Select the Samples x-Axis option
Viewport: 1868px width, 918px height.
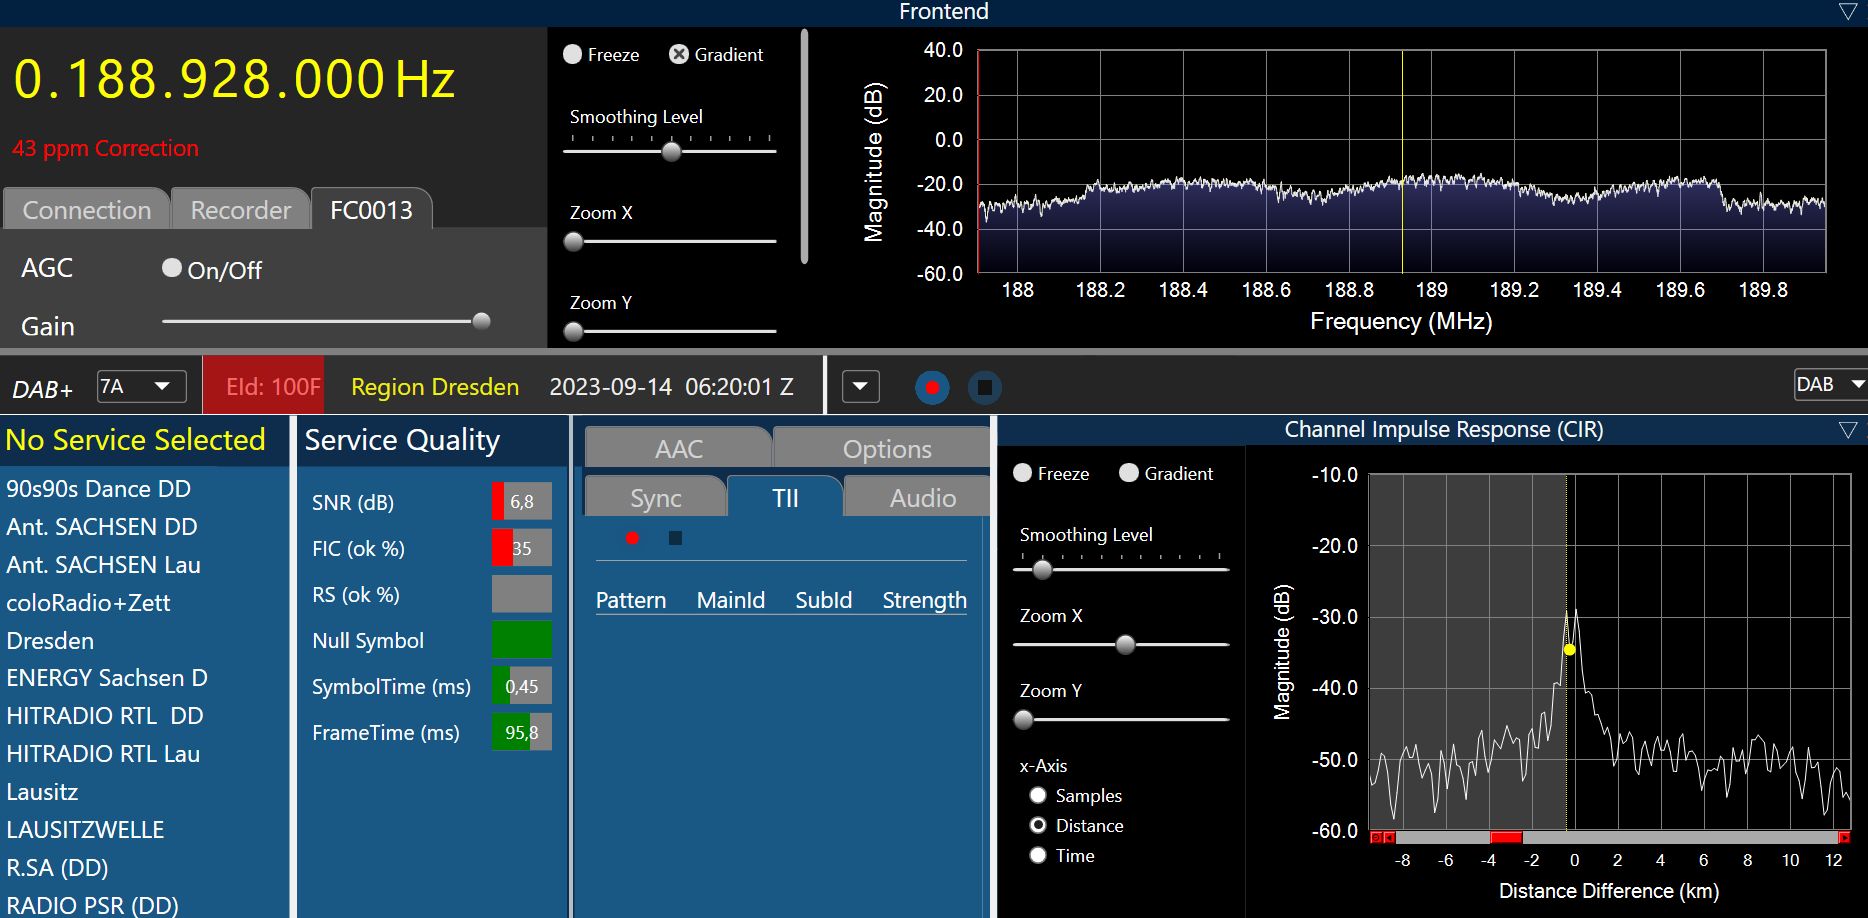tap(1038, 795)
